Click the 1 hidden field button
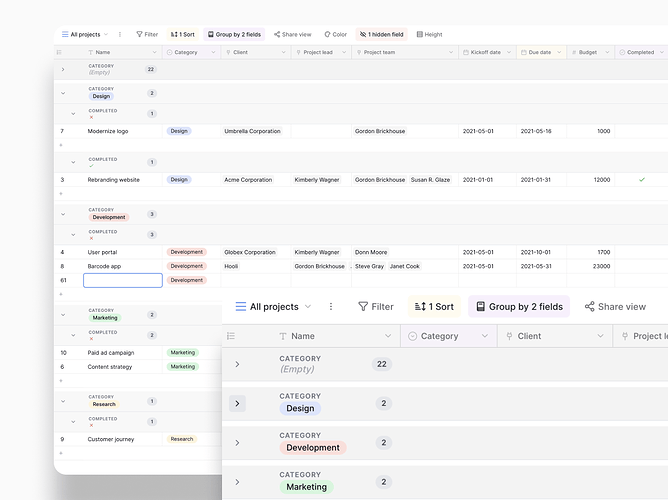Viewport: 668px width, 500px height. [381, 34]
